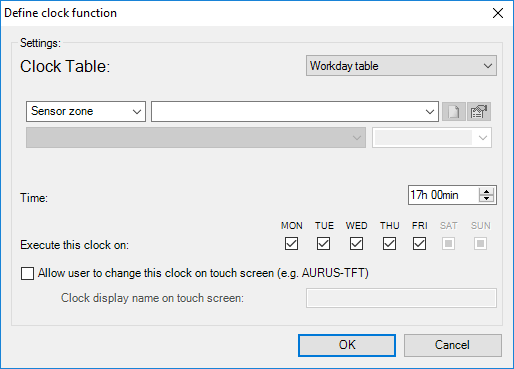This screenshot has width=514, height=369.
Task: Enable allow user to change clock checkbox
Action: (x=27, y=273)
